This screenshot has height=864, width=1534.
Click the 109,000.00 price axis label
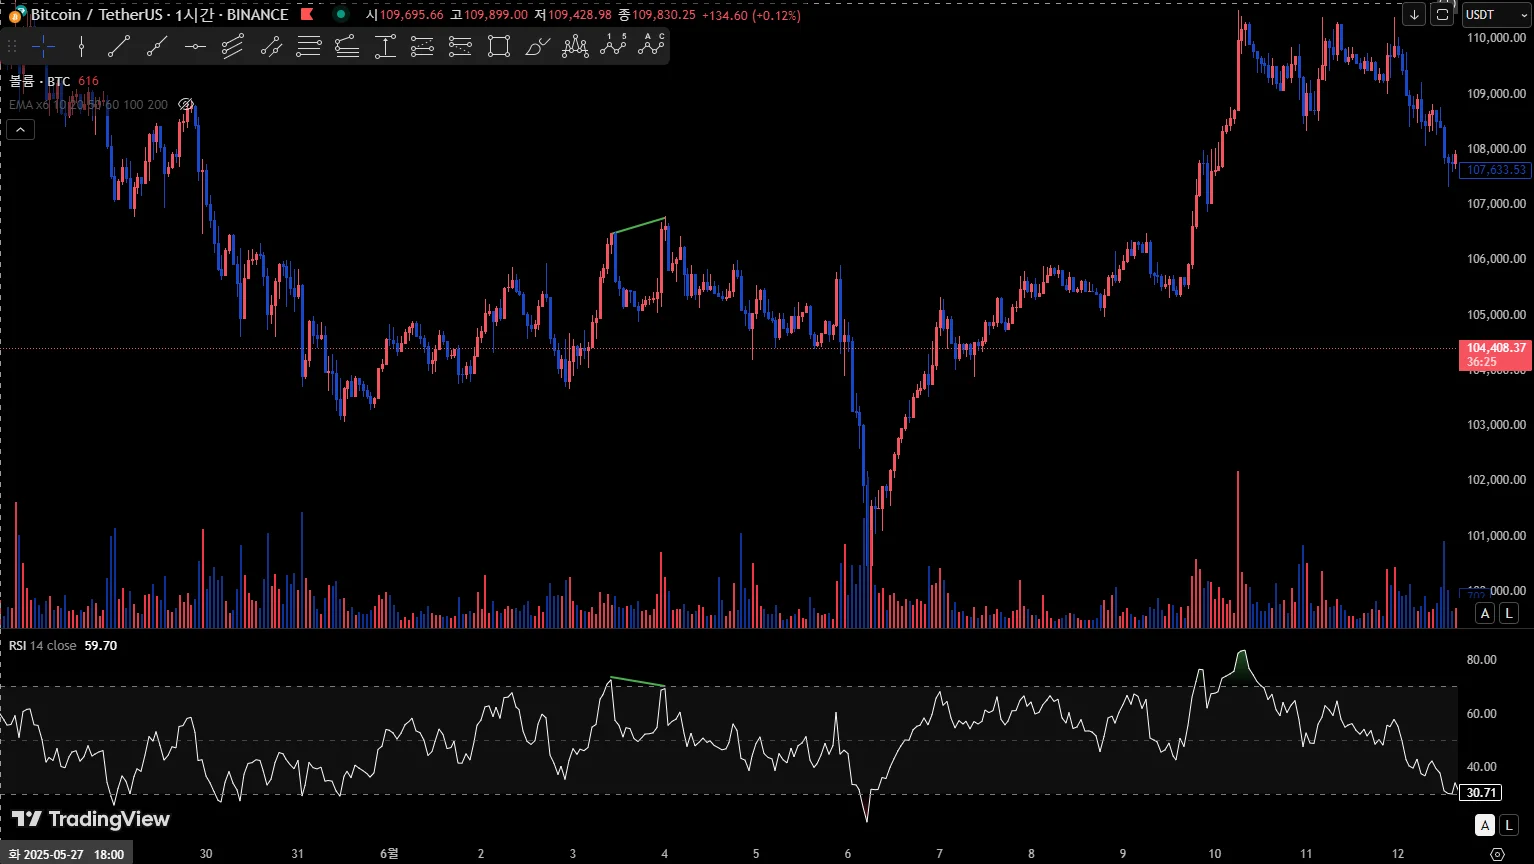1497,93
